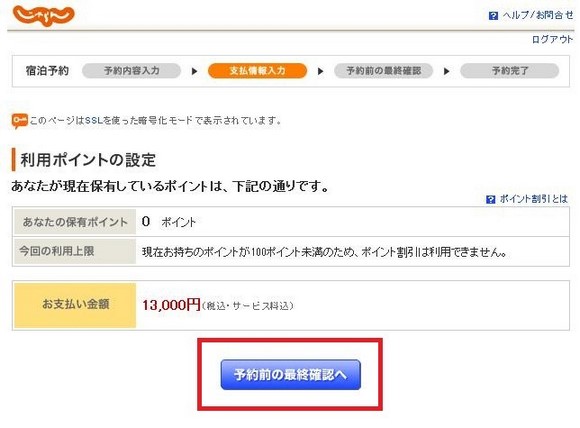
Task: Click the 宿泊予約 label
Action: click(x=47, y=71)
